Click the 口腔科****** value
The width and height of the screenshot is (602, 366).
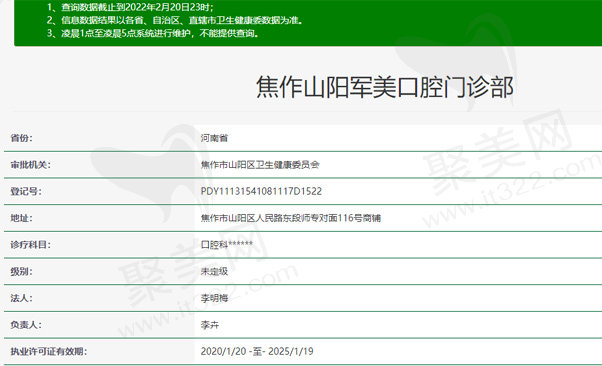pyautogui.click(x=227, y=245)
